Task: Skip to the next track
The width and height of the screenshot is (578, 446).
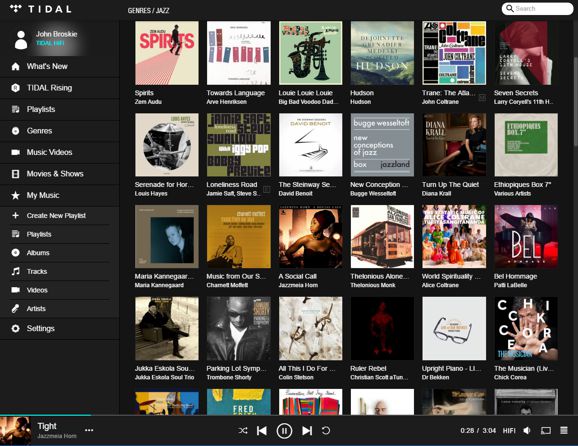Action: (307, 431)
